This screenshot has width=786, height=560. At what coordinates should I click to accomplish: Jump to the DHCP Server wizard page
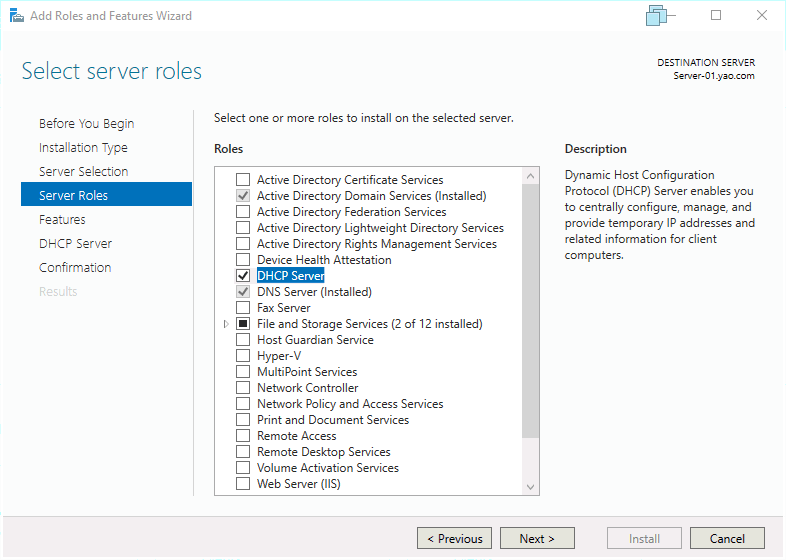75,244
